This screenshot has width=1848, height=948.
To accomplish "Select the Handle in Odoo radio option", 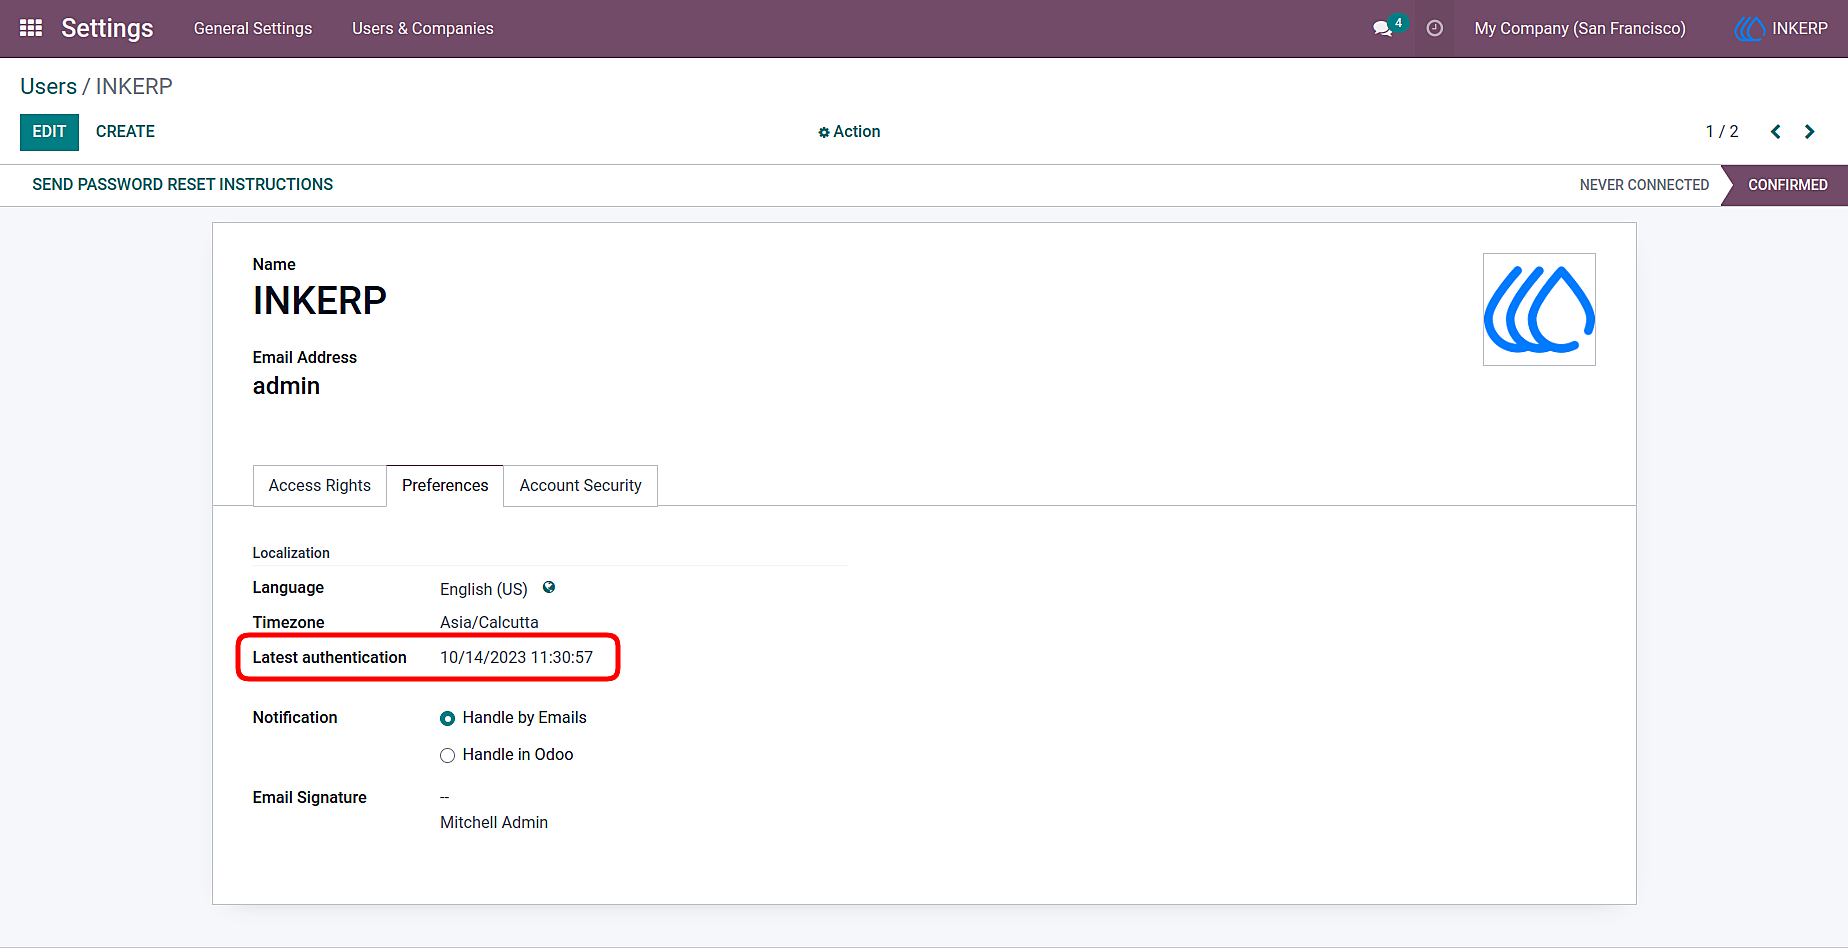I will click(x=447, y=755).
